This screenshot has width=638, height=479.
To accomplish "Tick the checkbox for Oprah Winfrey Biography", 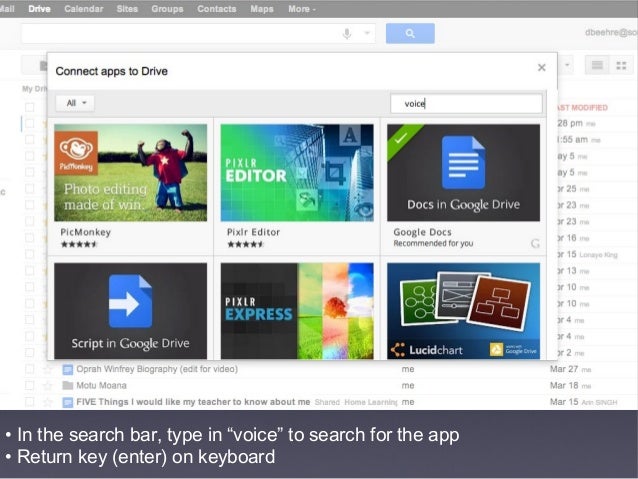I will pyautogui.click(x=29, y=369).
